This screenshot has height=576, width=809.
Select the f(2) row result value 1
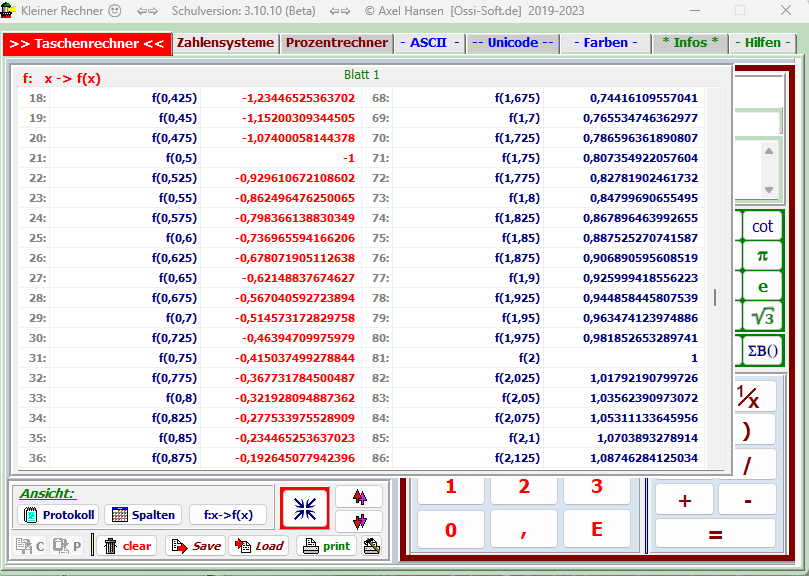click(x=693, y=357)
